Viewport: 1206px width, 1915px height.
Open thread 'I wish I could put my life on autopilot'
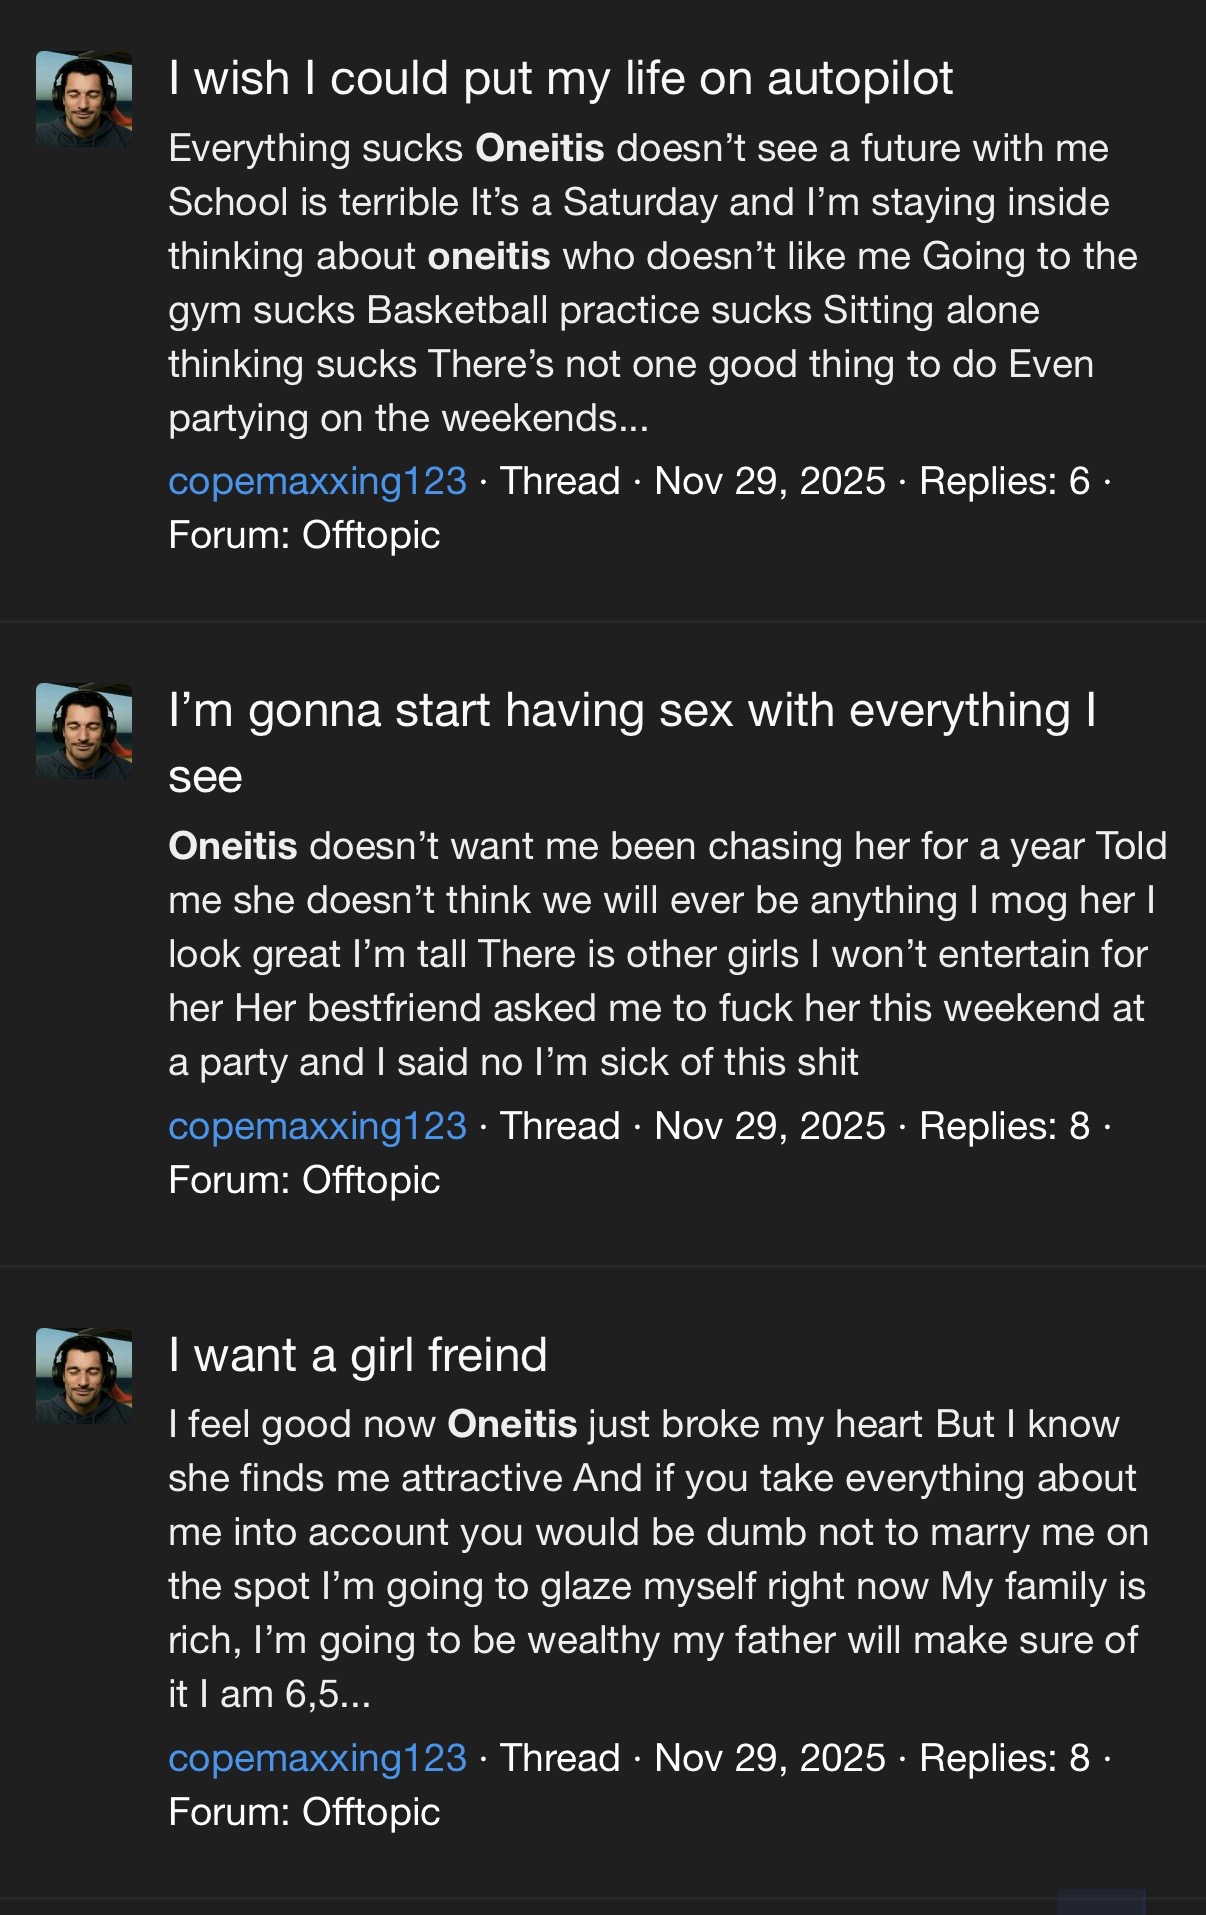coord(560,79)
